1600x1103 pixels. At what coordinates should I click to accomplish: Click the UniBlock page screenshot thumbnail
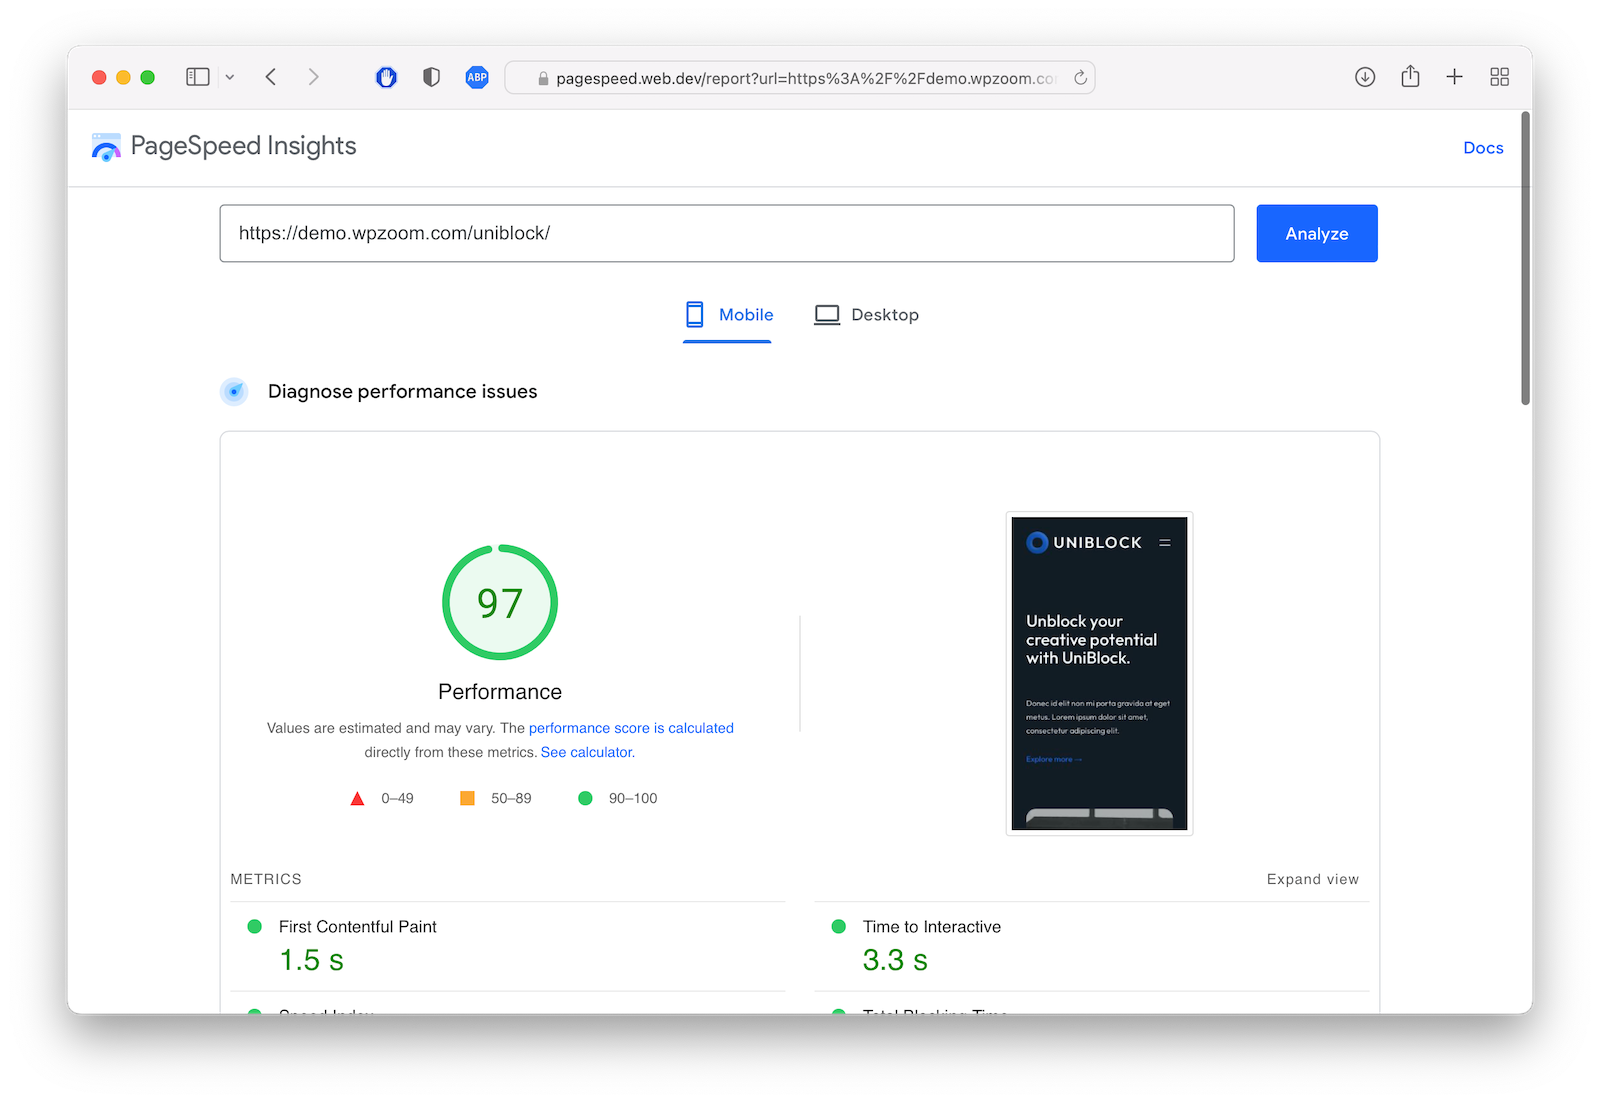pos(1099,673)
